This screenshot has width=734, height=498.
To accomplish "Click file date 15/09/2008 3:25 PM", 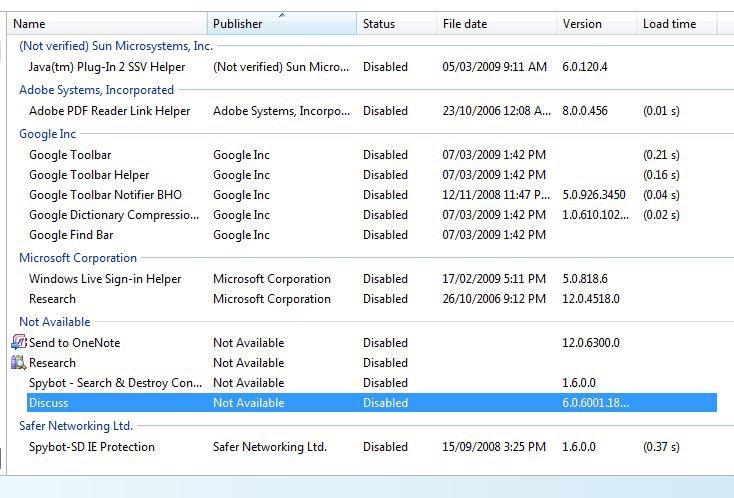I will click(494, 447).
